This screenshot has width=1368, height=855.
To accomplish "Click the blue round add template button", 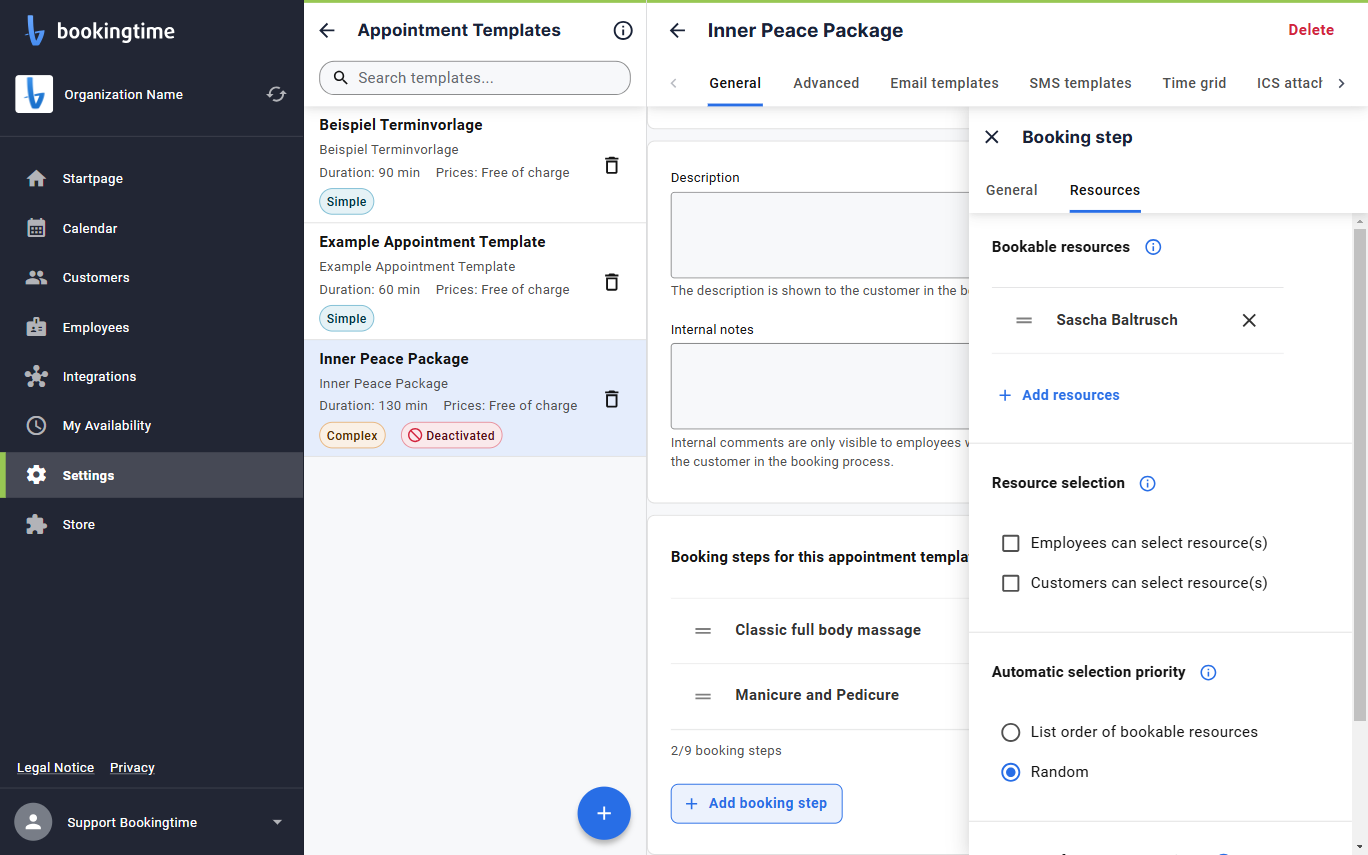I will point(604,813).
